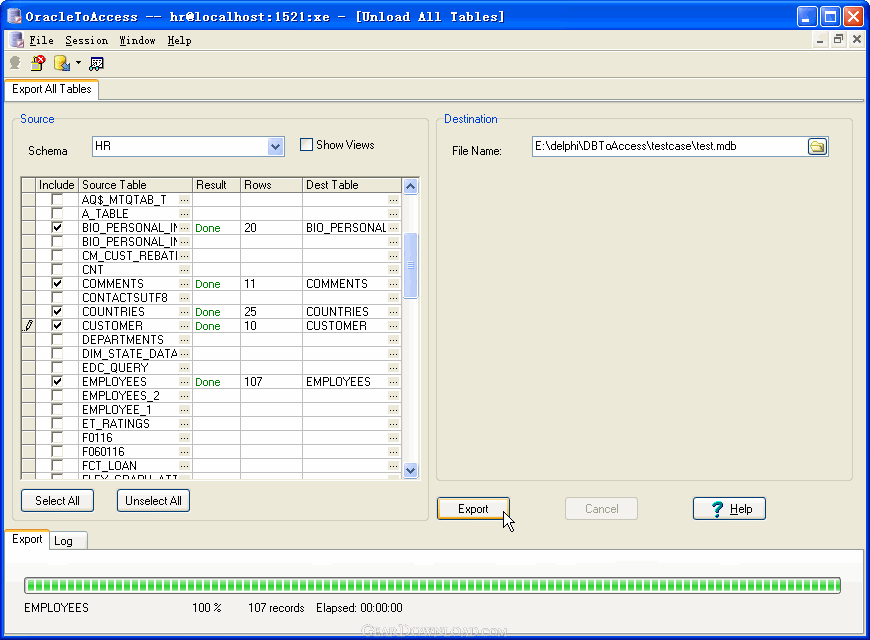Uncheck Include for COMMENTS table

57,284
